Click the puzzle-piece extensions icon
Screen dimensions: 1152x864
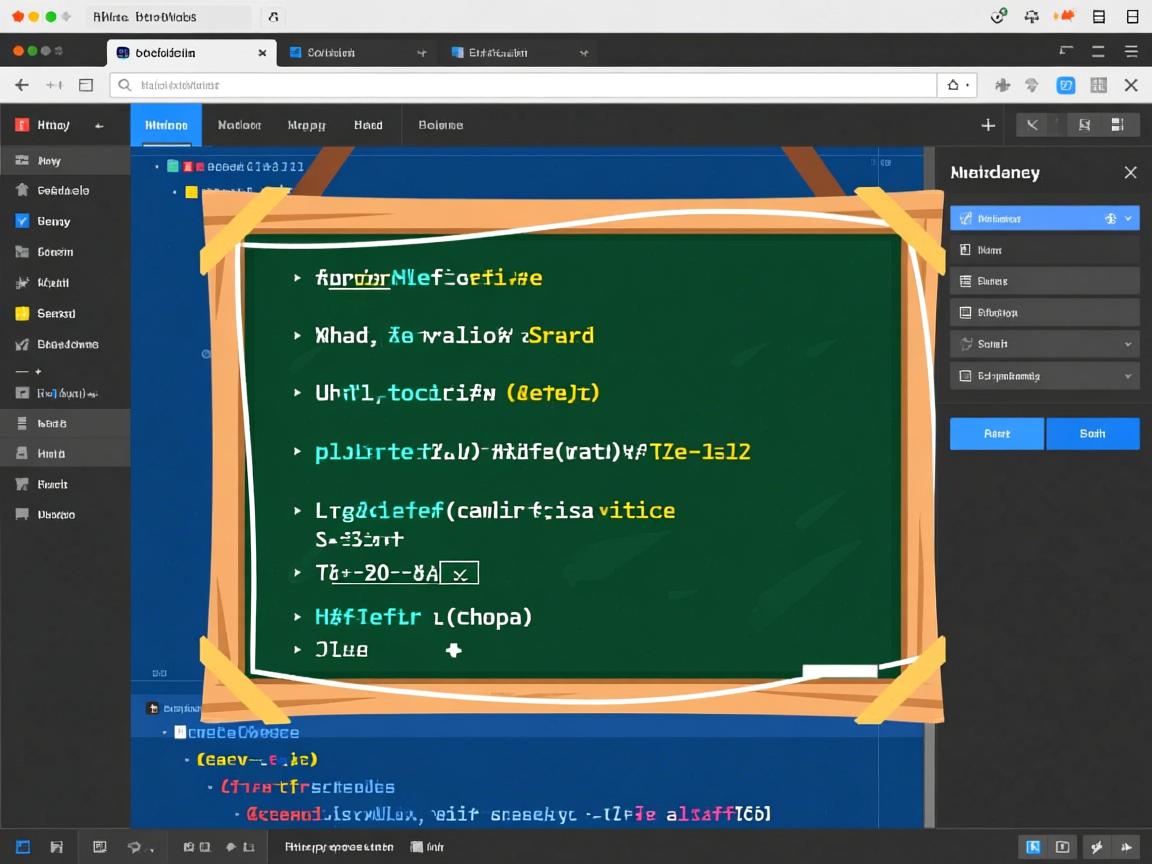(x=1002, y=86)
